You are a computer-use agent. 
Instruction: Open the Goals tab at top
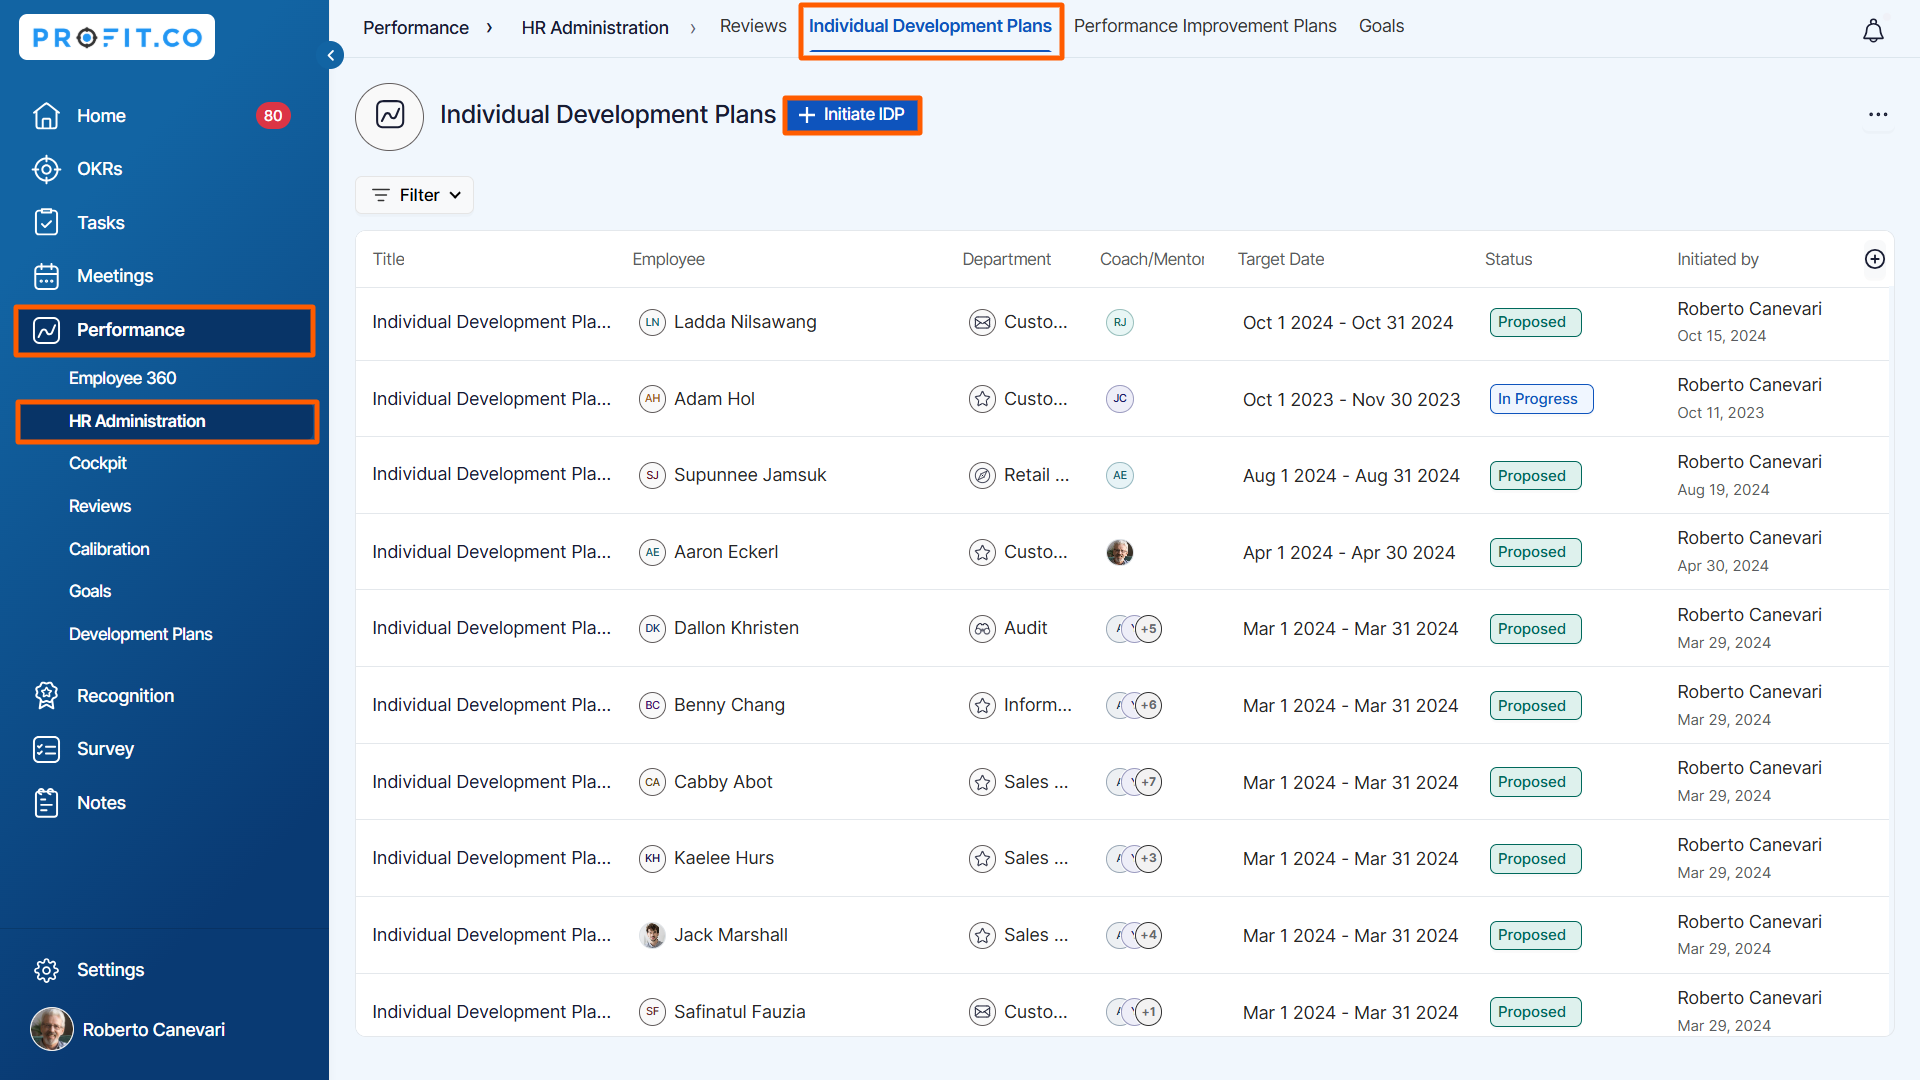[x=1381, y=26]
